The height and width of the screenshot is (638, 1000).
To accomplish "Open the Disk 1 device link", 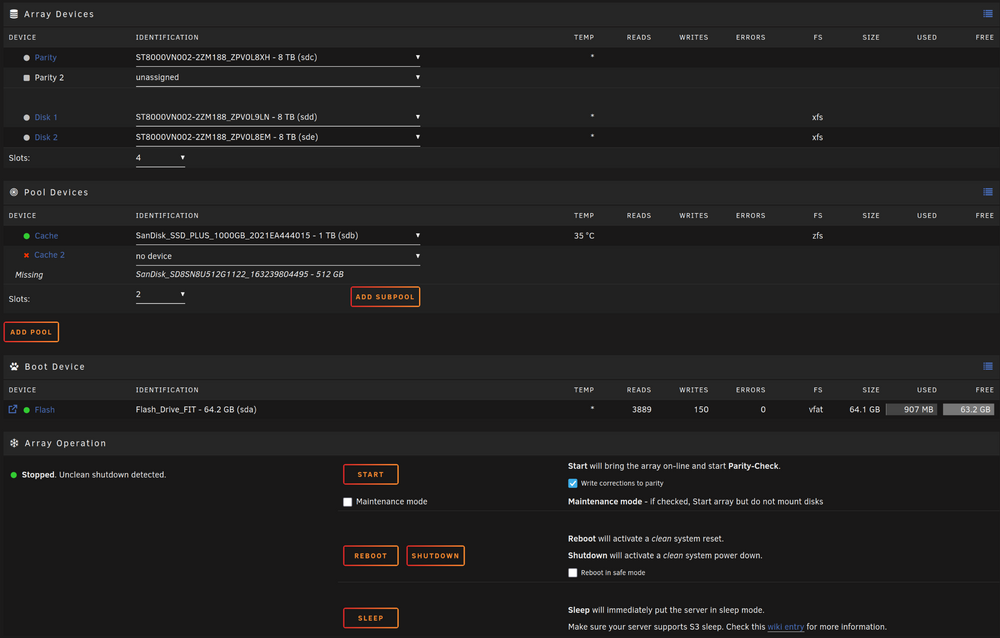I will [46, 117].
